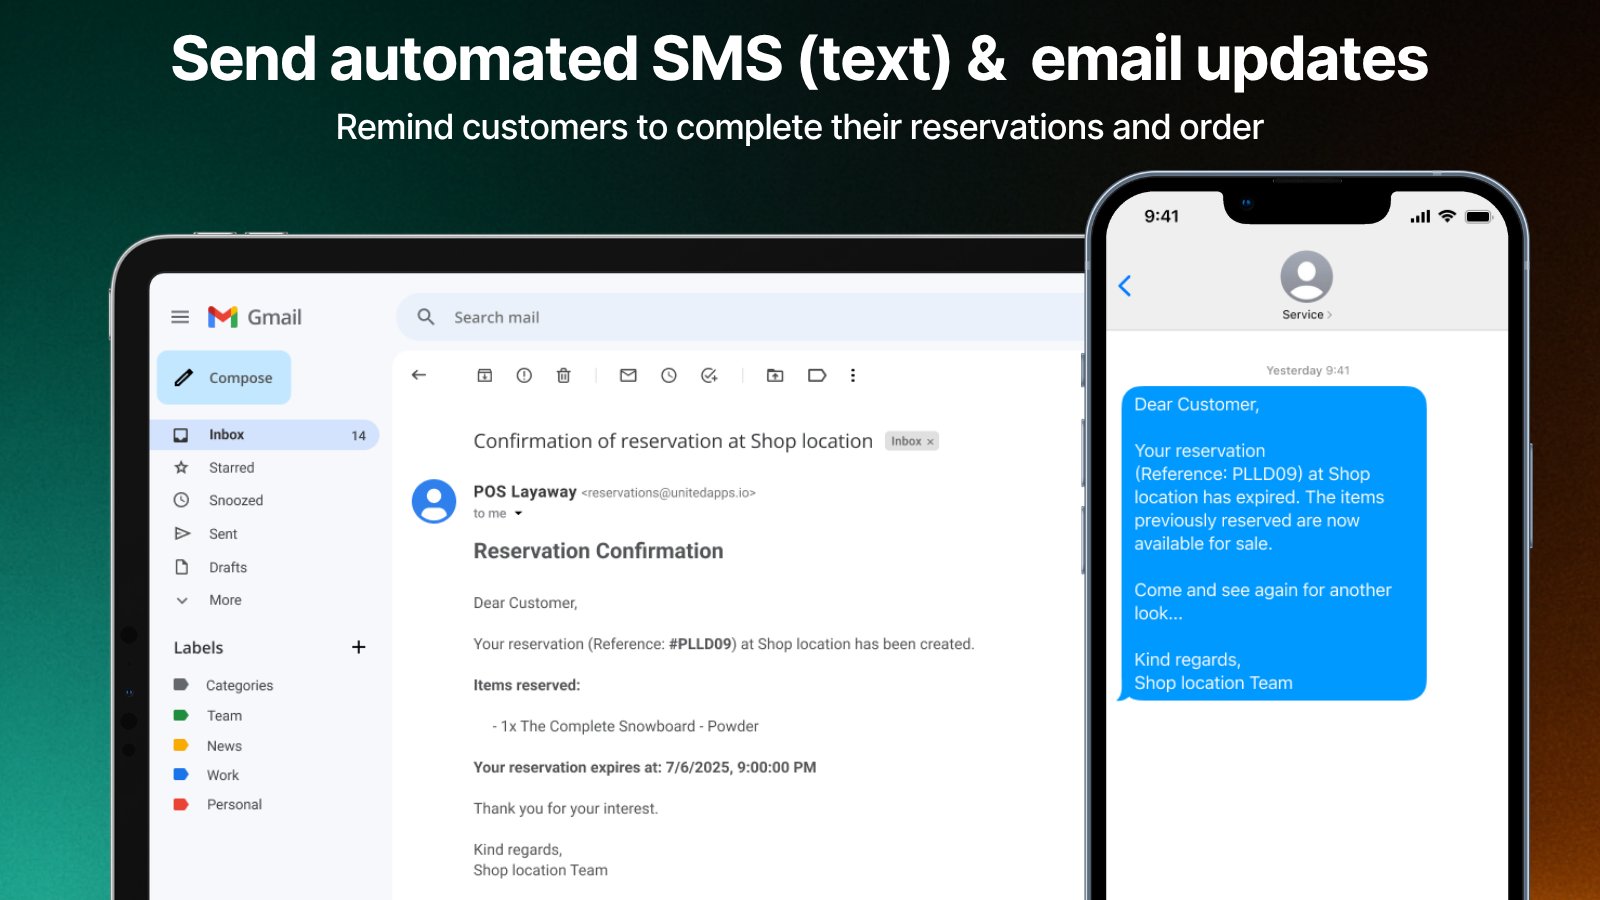Mark email as unread envelope icon
This screenshot has width=1600, height=900.
coord(628,375)
